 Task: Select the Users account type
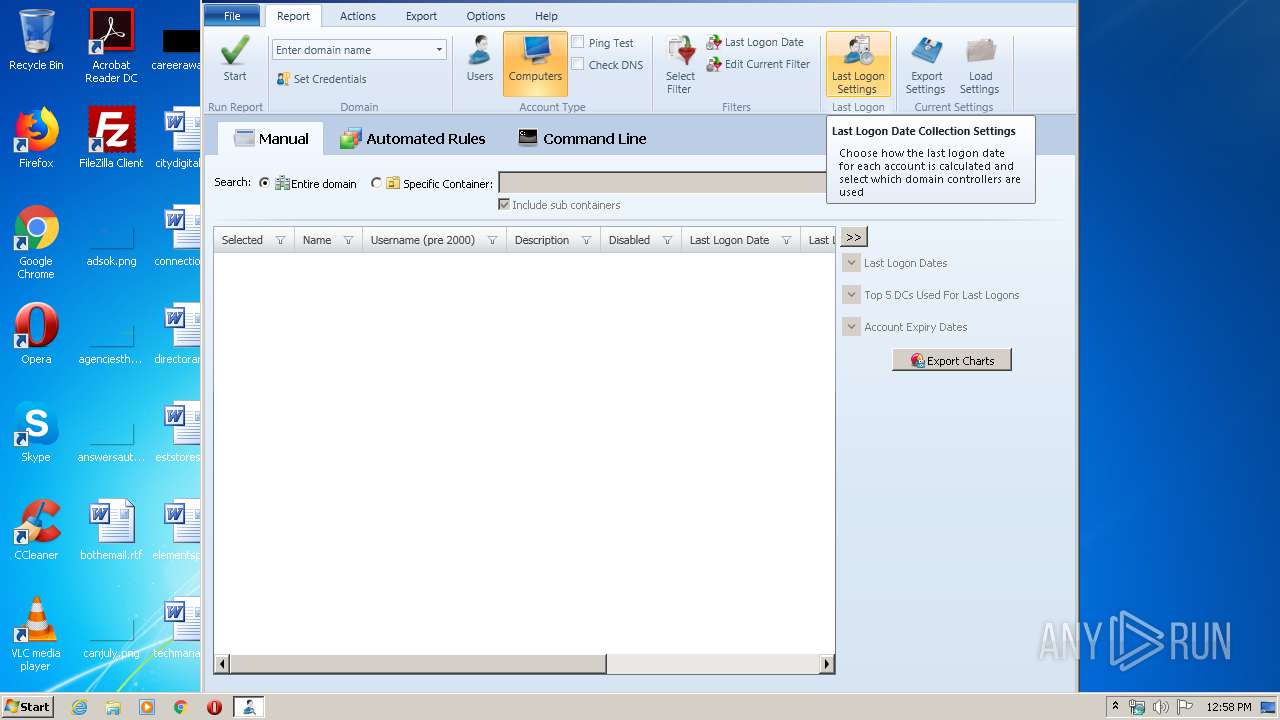[480, 60]
